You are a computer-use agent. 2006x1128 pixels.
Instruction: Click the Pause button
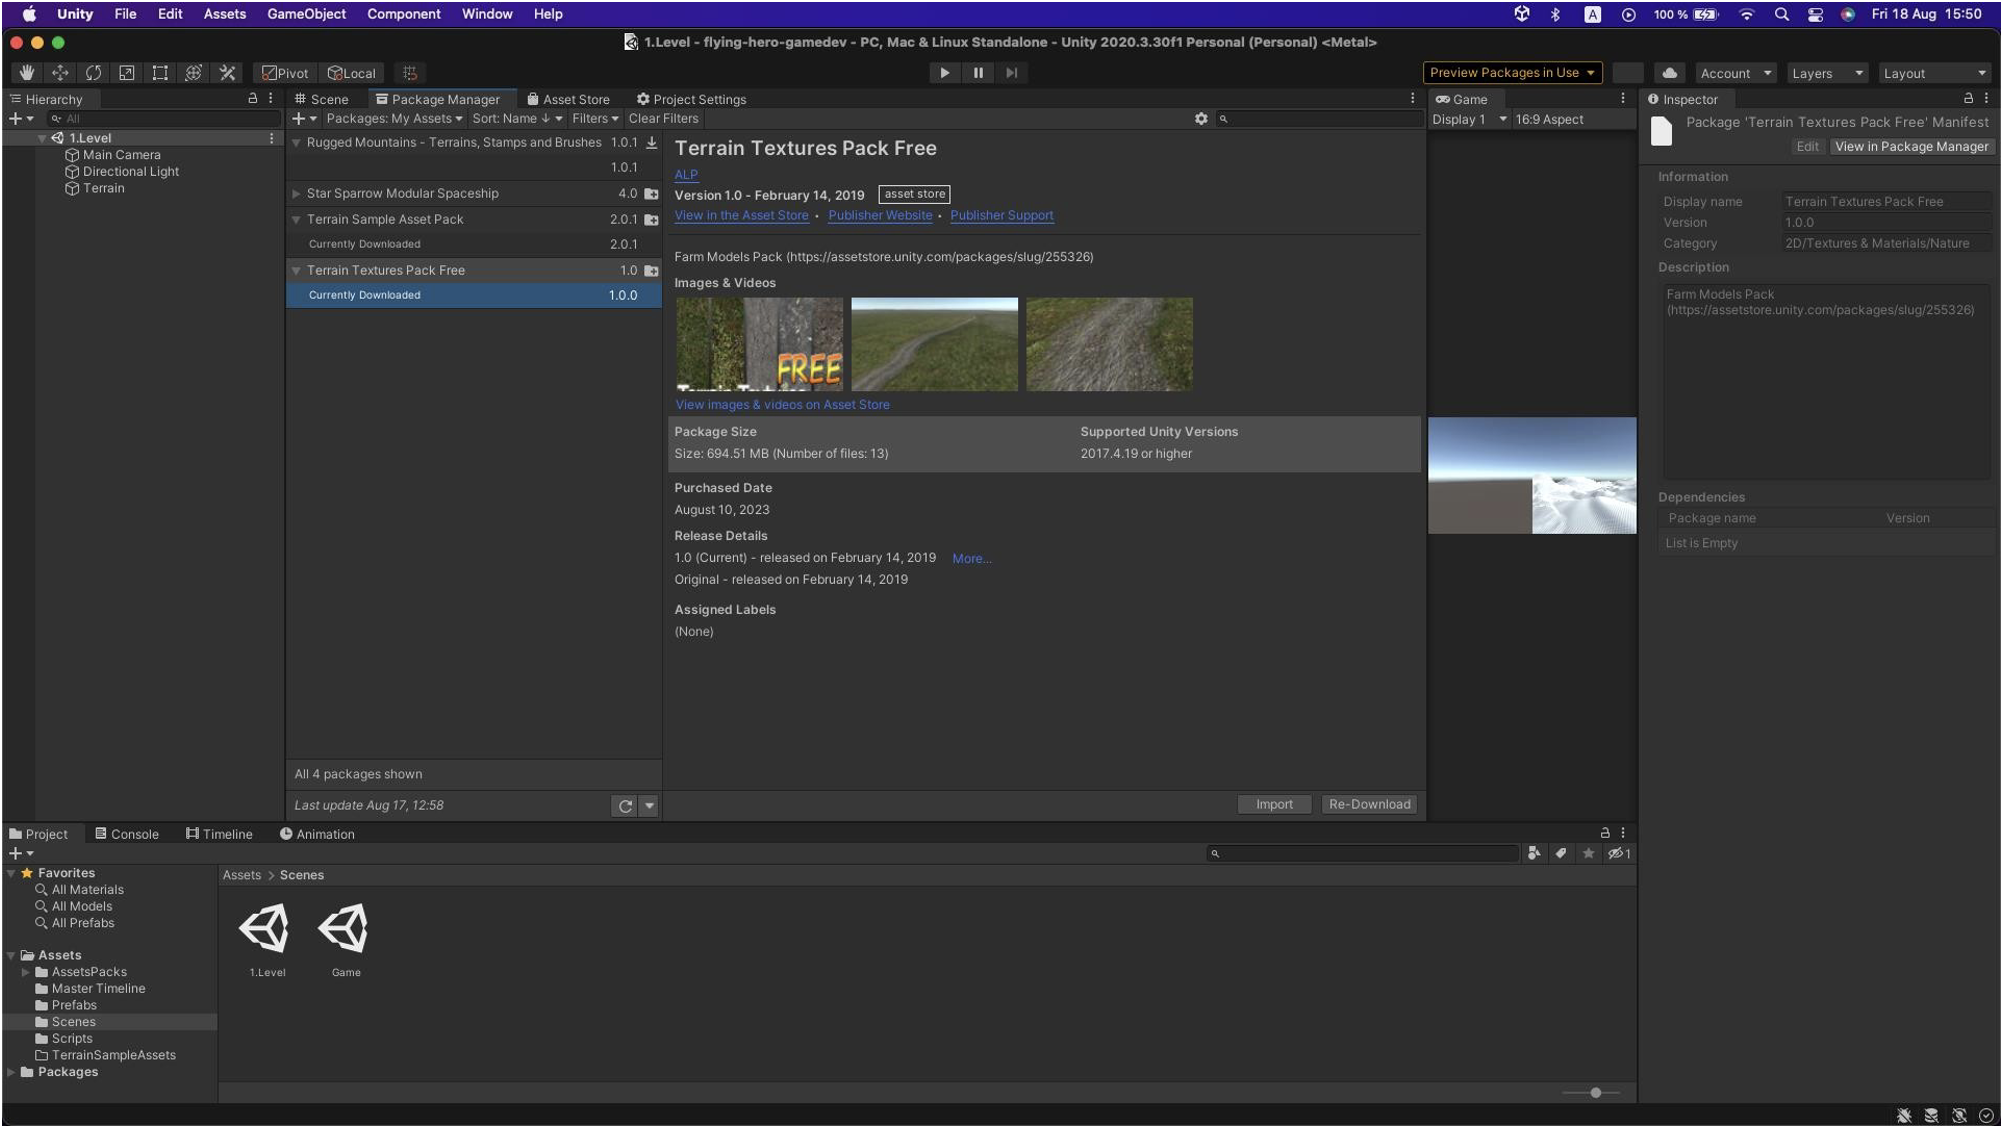coord(978,72)
